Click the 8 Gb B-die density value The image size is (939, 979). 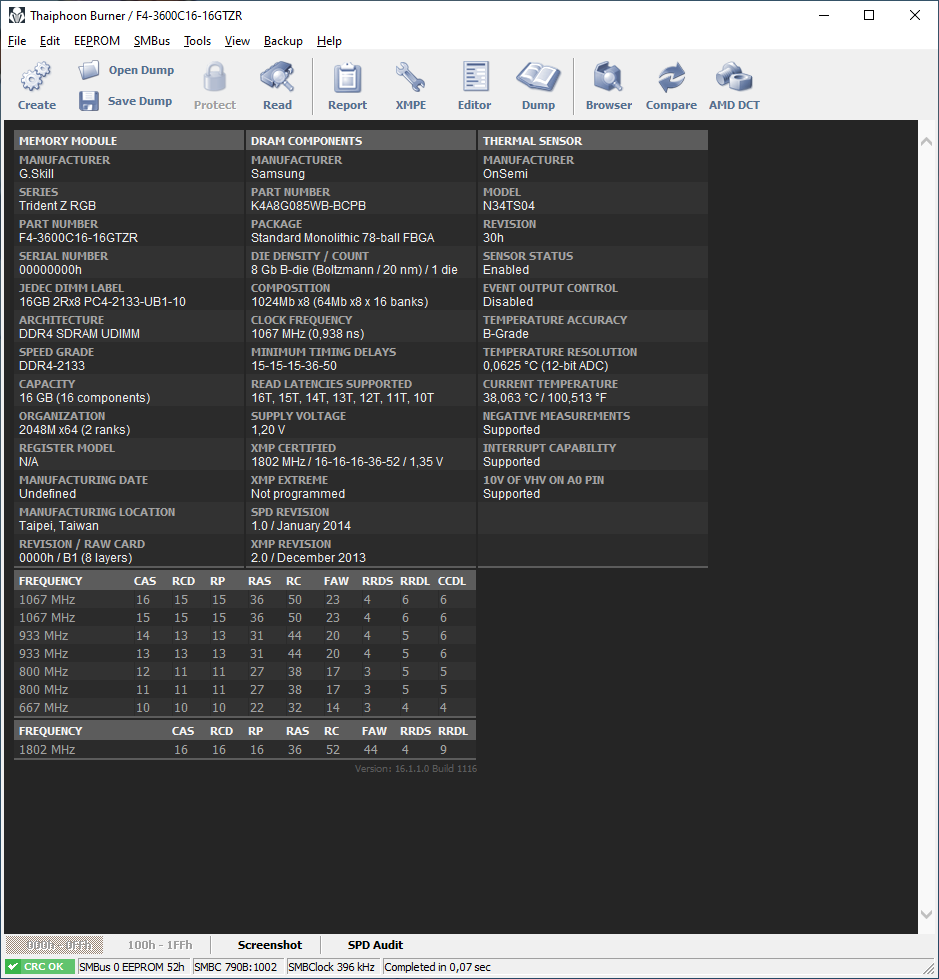click(354, 270)
